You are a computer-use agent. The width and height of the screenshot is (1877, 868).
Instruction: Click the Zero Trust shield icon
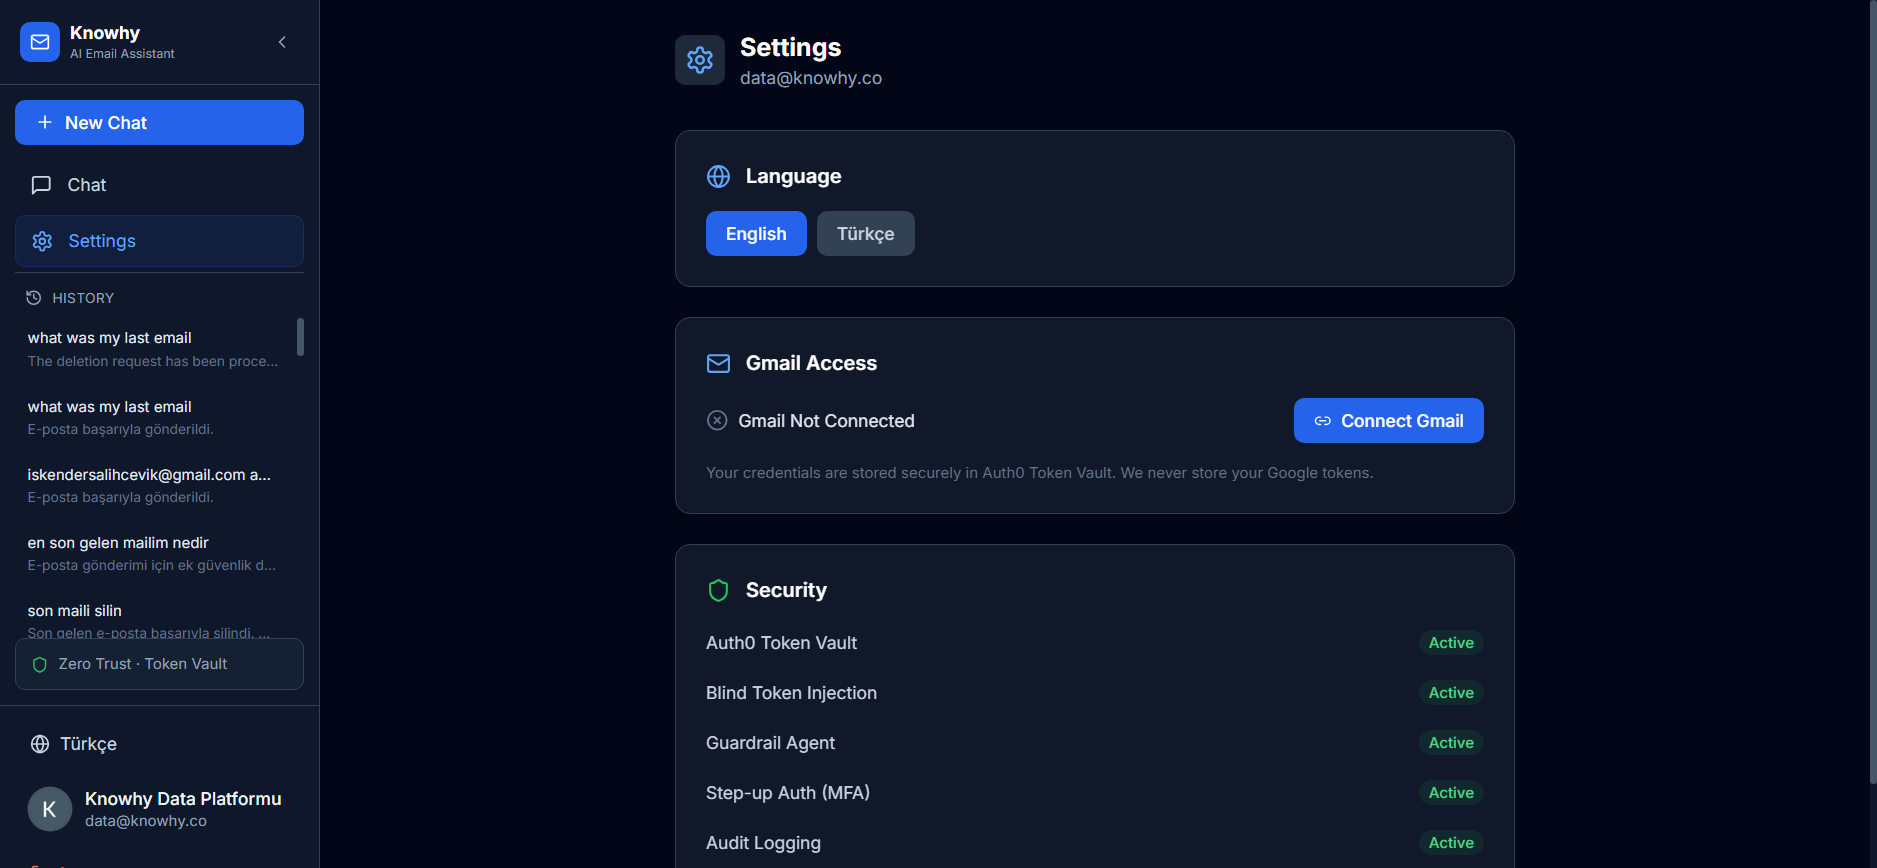40,665
